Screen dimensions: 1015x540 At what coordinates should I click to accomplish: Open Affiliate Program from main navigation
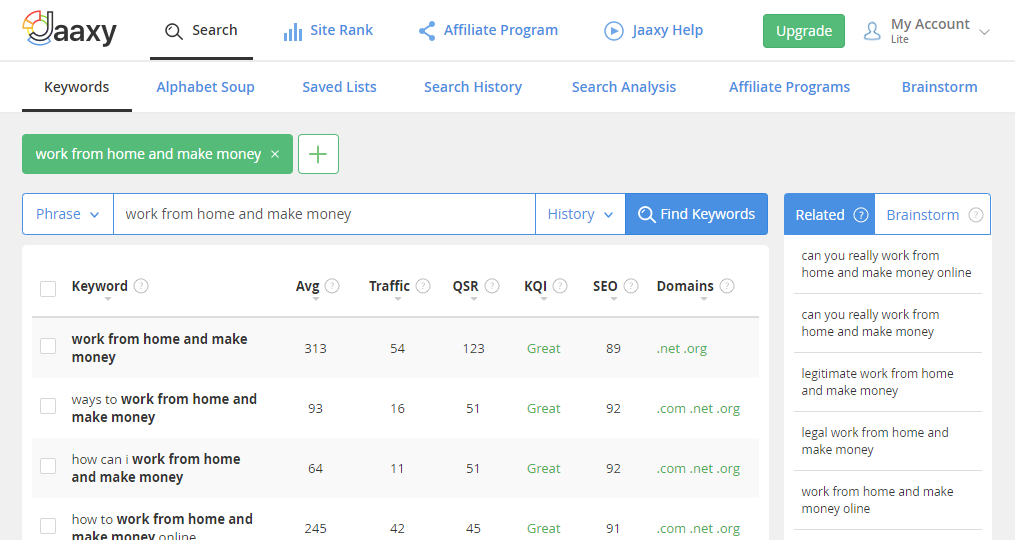[488, 30]
